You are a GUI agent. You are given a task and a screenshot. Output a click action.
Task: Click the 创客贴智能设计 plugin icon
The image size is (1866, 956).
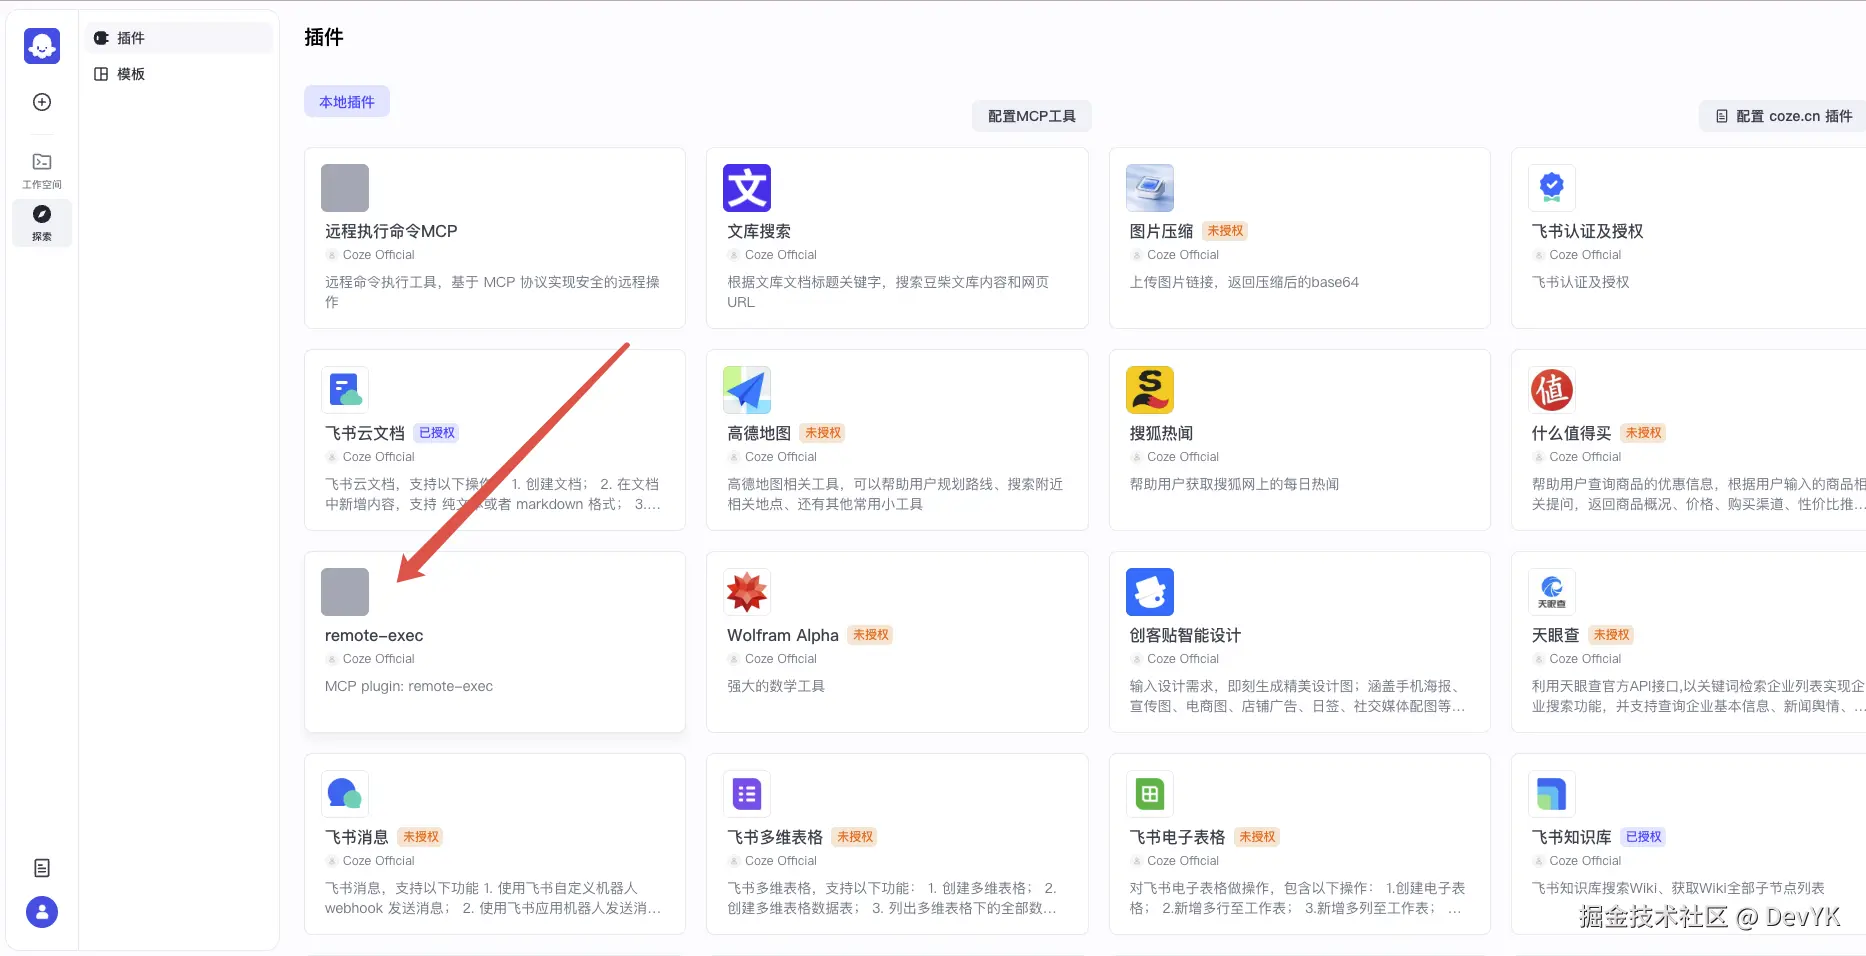pyautogui.click(x=1150, y=592)
